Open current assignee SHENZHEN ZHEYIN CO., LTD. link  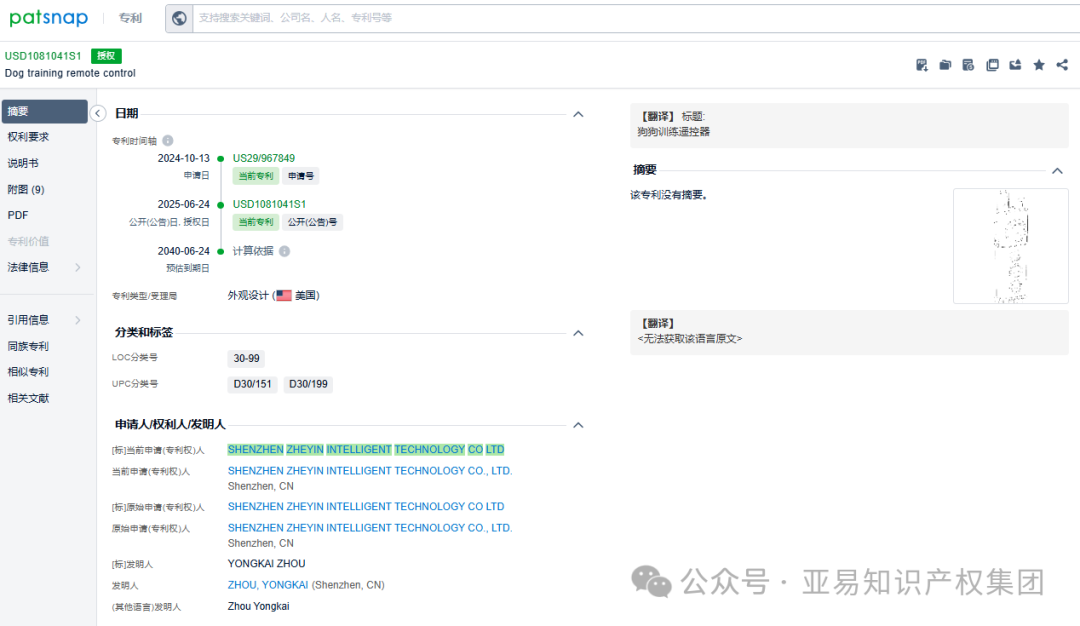click(x=370, y=471)
